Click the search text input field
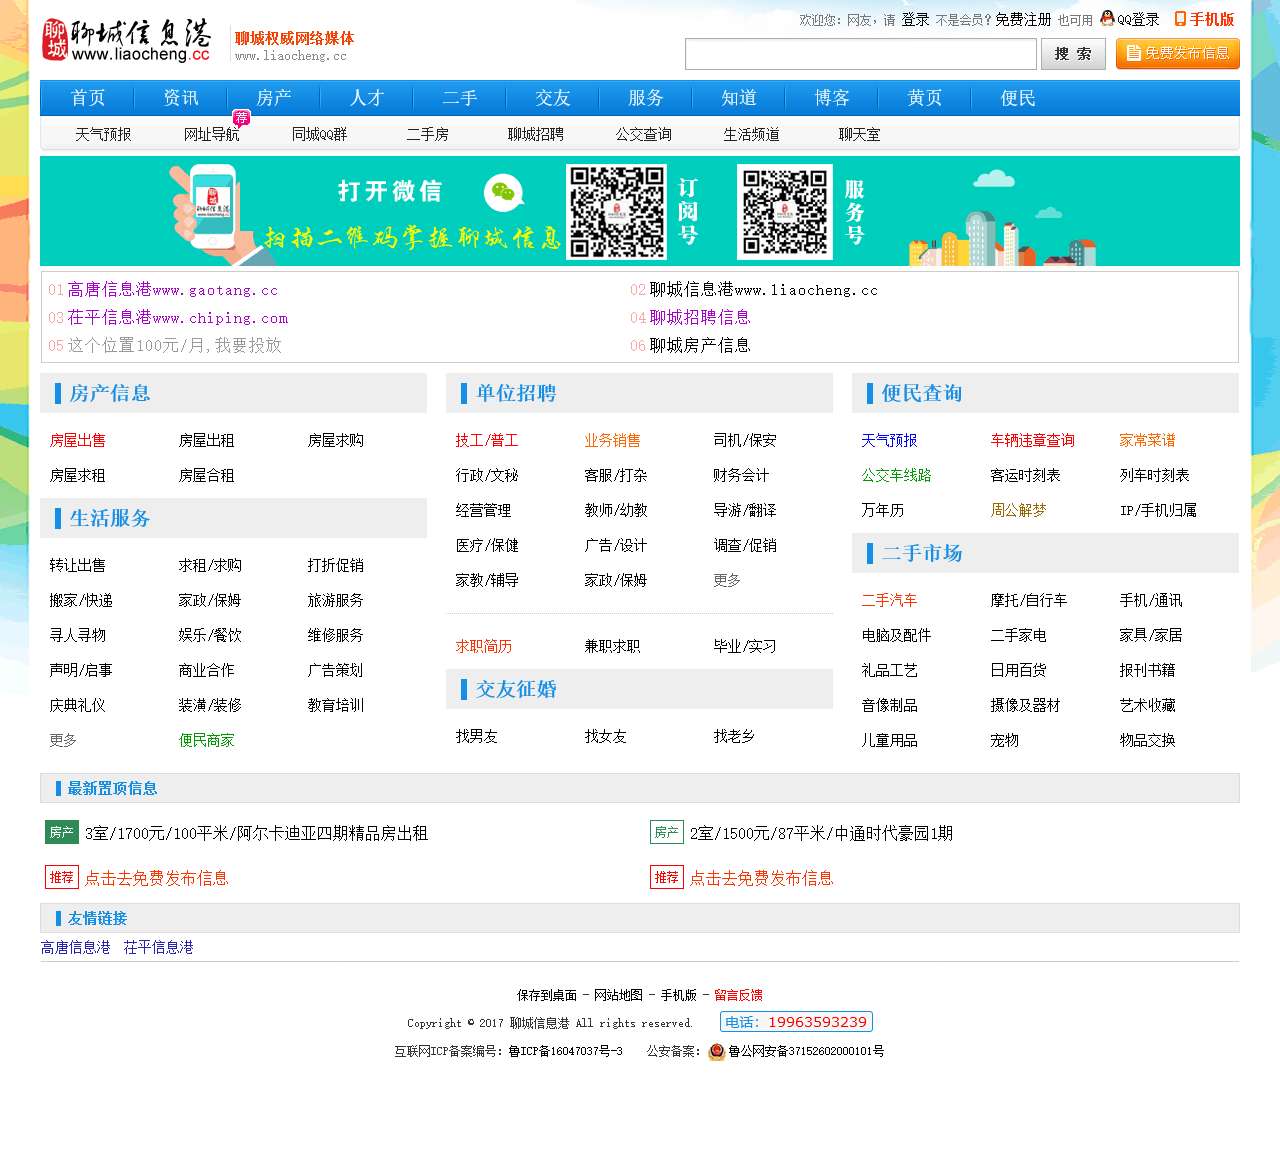The image size is (1280, 1167). [x=861, y=54]
